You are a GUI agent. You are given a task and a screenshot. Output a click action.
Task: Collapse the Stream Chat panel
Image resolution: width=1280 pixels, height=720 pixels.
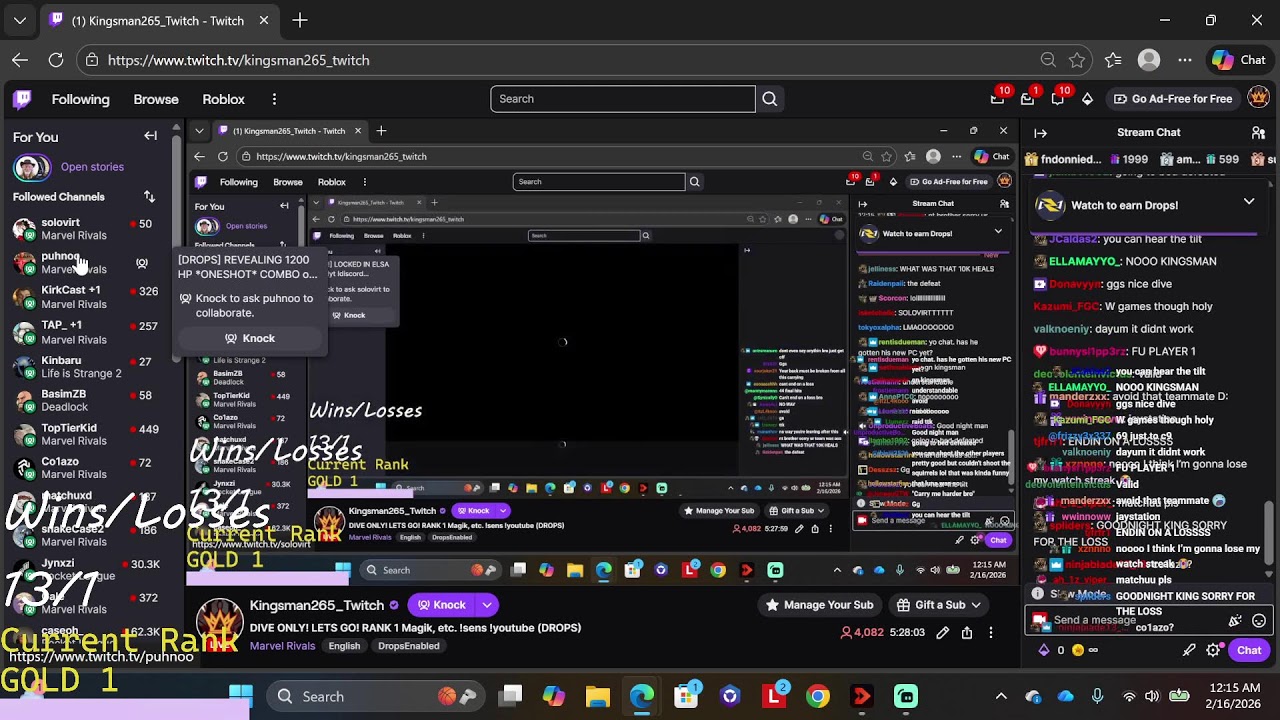click(x=1040, y=132)
